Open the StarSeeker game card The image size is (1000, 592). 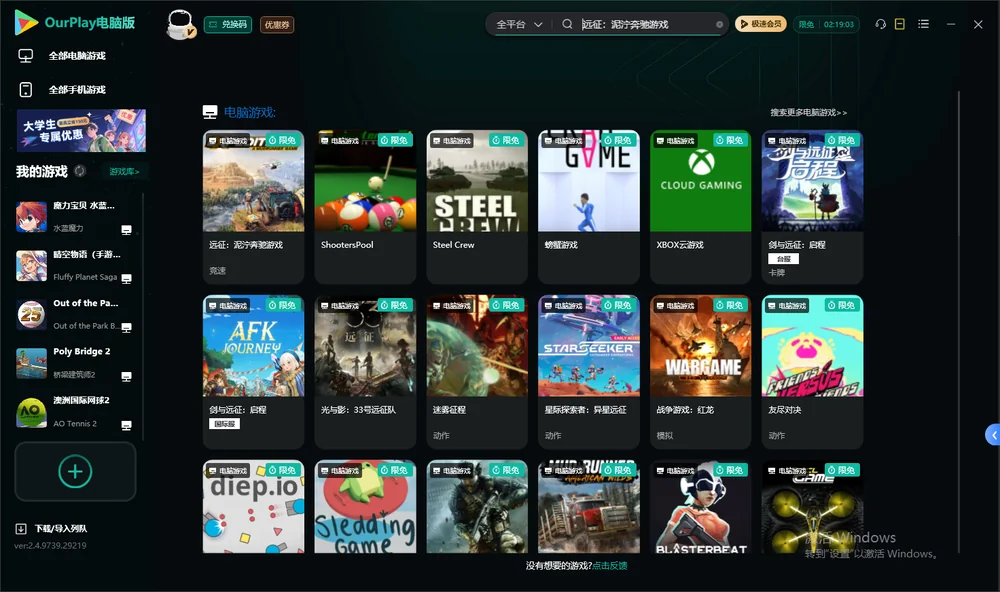(589, 372)
